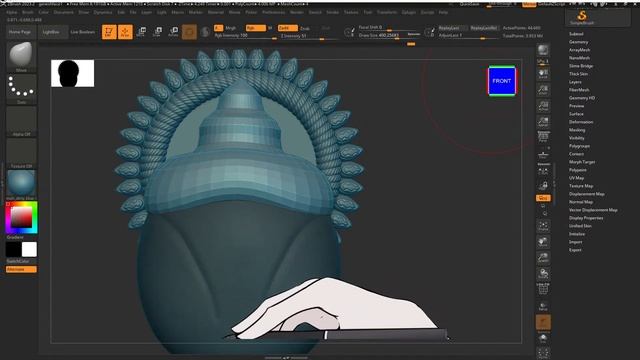
Task: Click the black main color swatch
Action: pyautogui.click(x=13, y=249)
